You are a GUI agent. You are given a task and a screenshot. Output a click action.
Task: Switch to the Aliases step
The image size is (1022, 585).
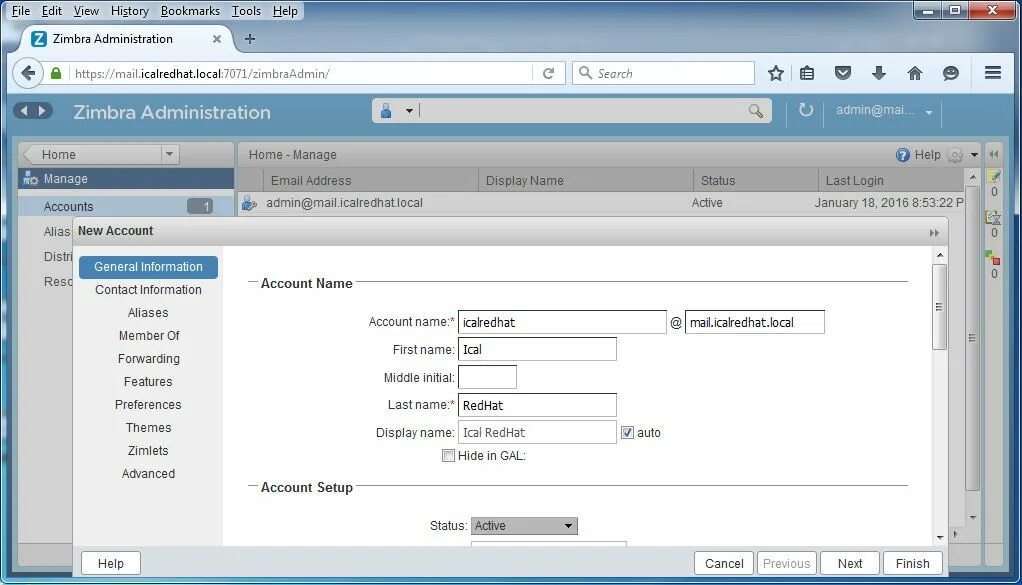[x=148, y=313]
